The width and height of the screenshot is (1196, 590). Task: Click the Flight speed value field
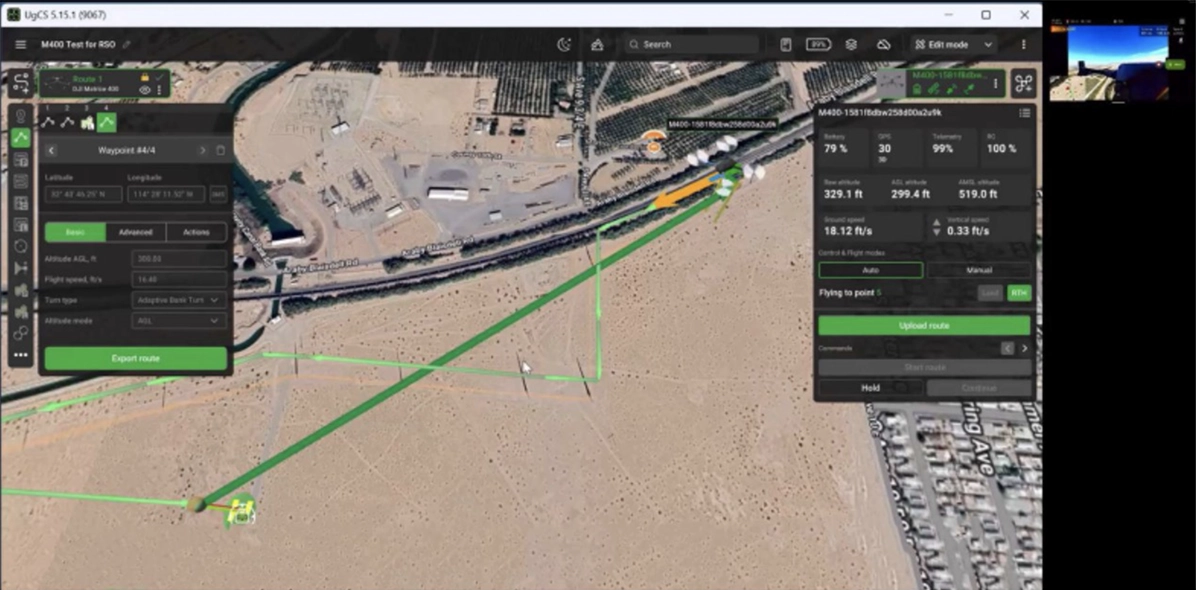click(x=179, y=280)
